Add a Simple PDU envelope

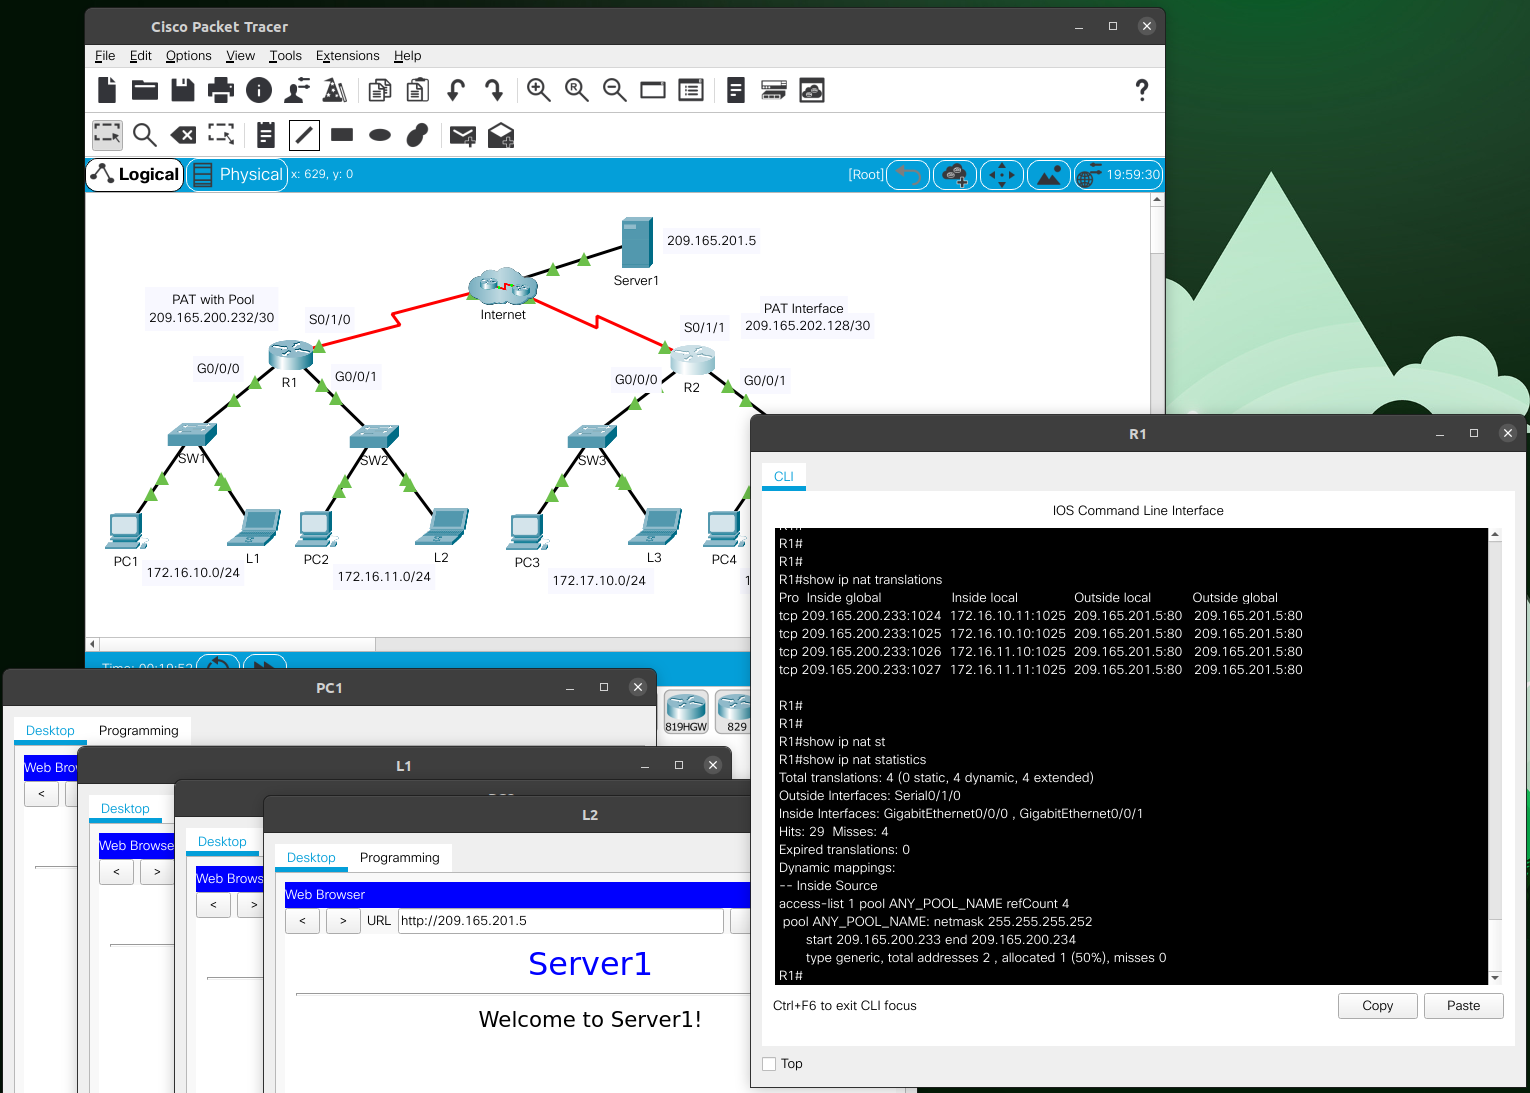pos(463,136)
